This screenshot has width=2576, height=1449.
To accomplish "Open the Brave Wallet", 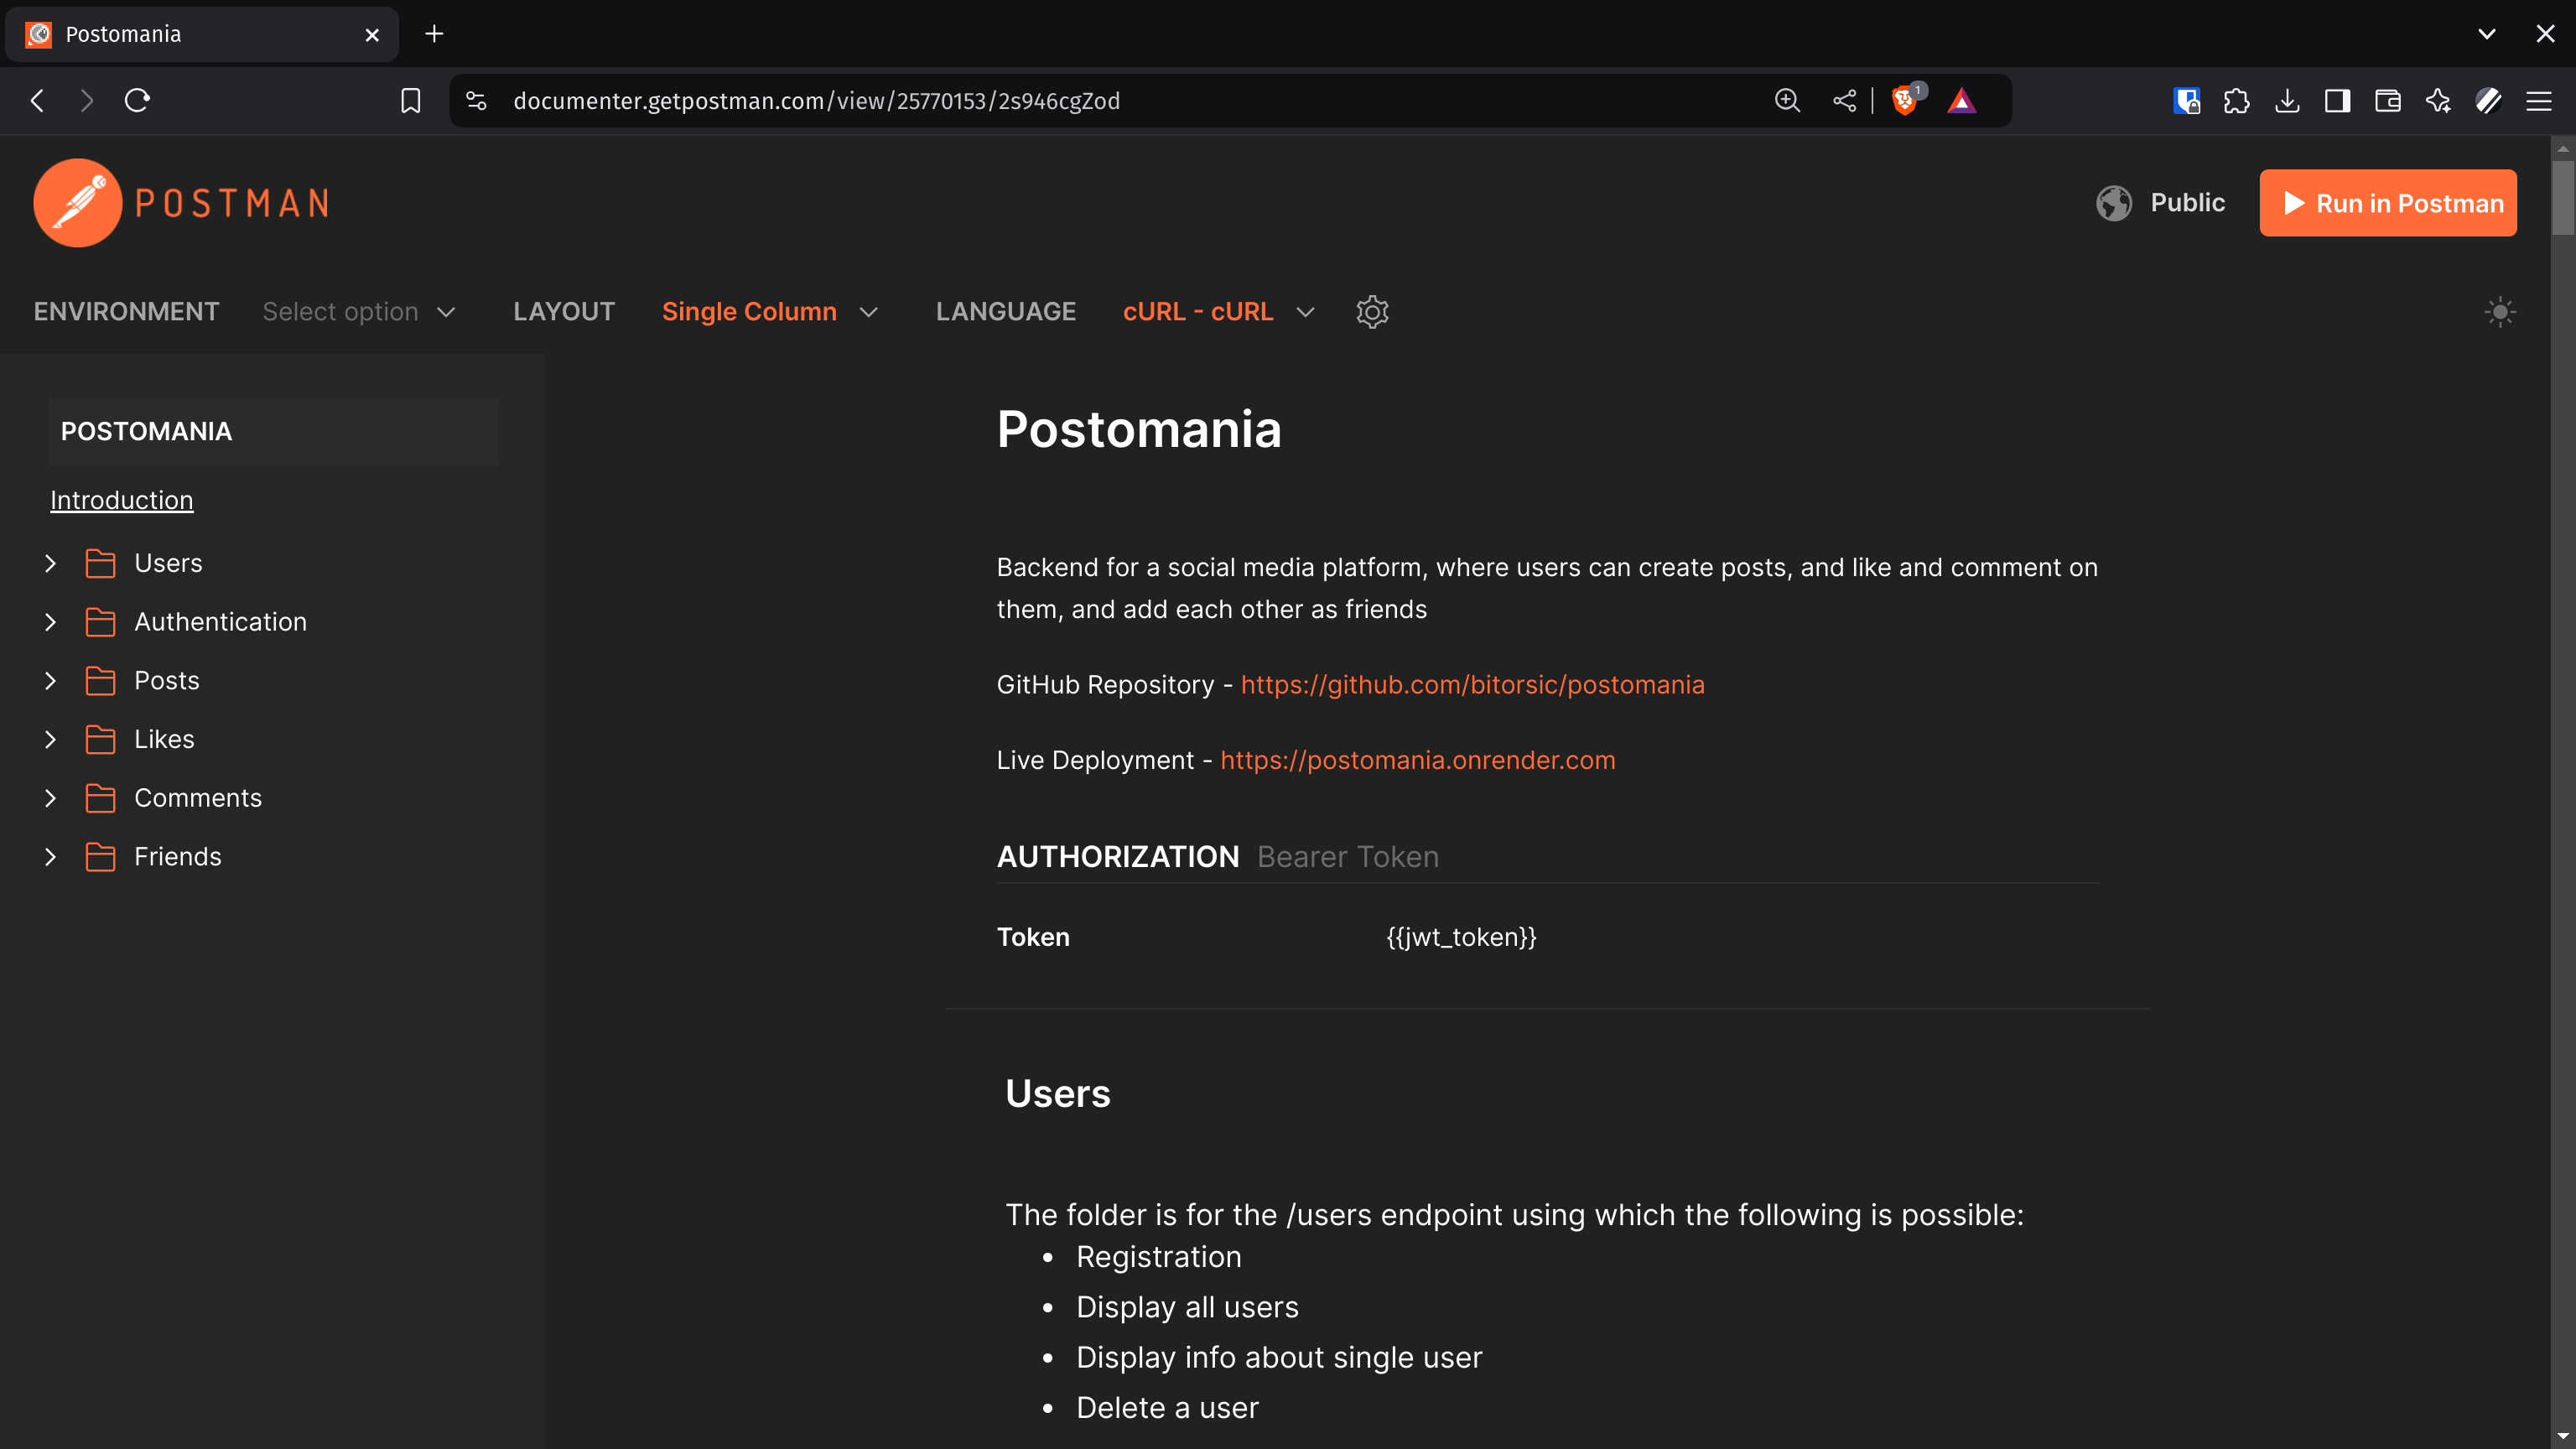I will tap(2388, 100).
